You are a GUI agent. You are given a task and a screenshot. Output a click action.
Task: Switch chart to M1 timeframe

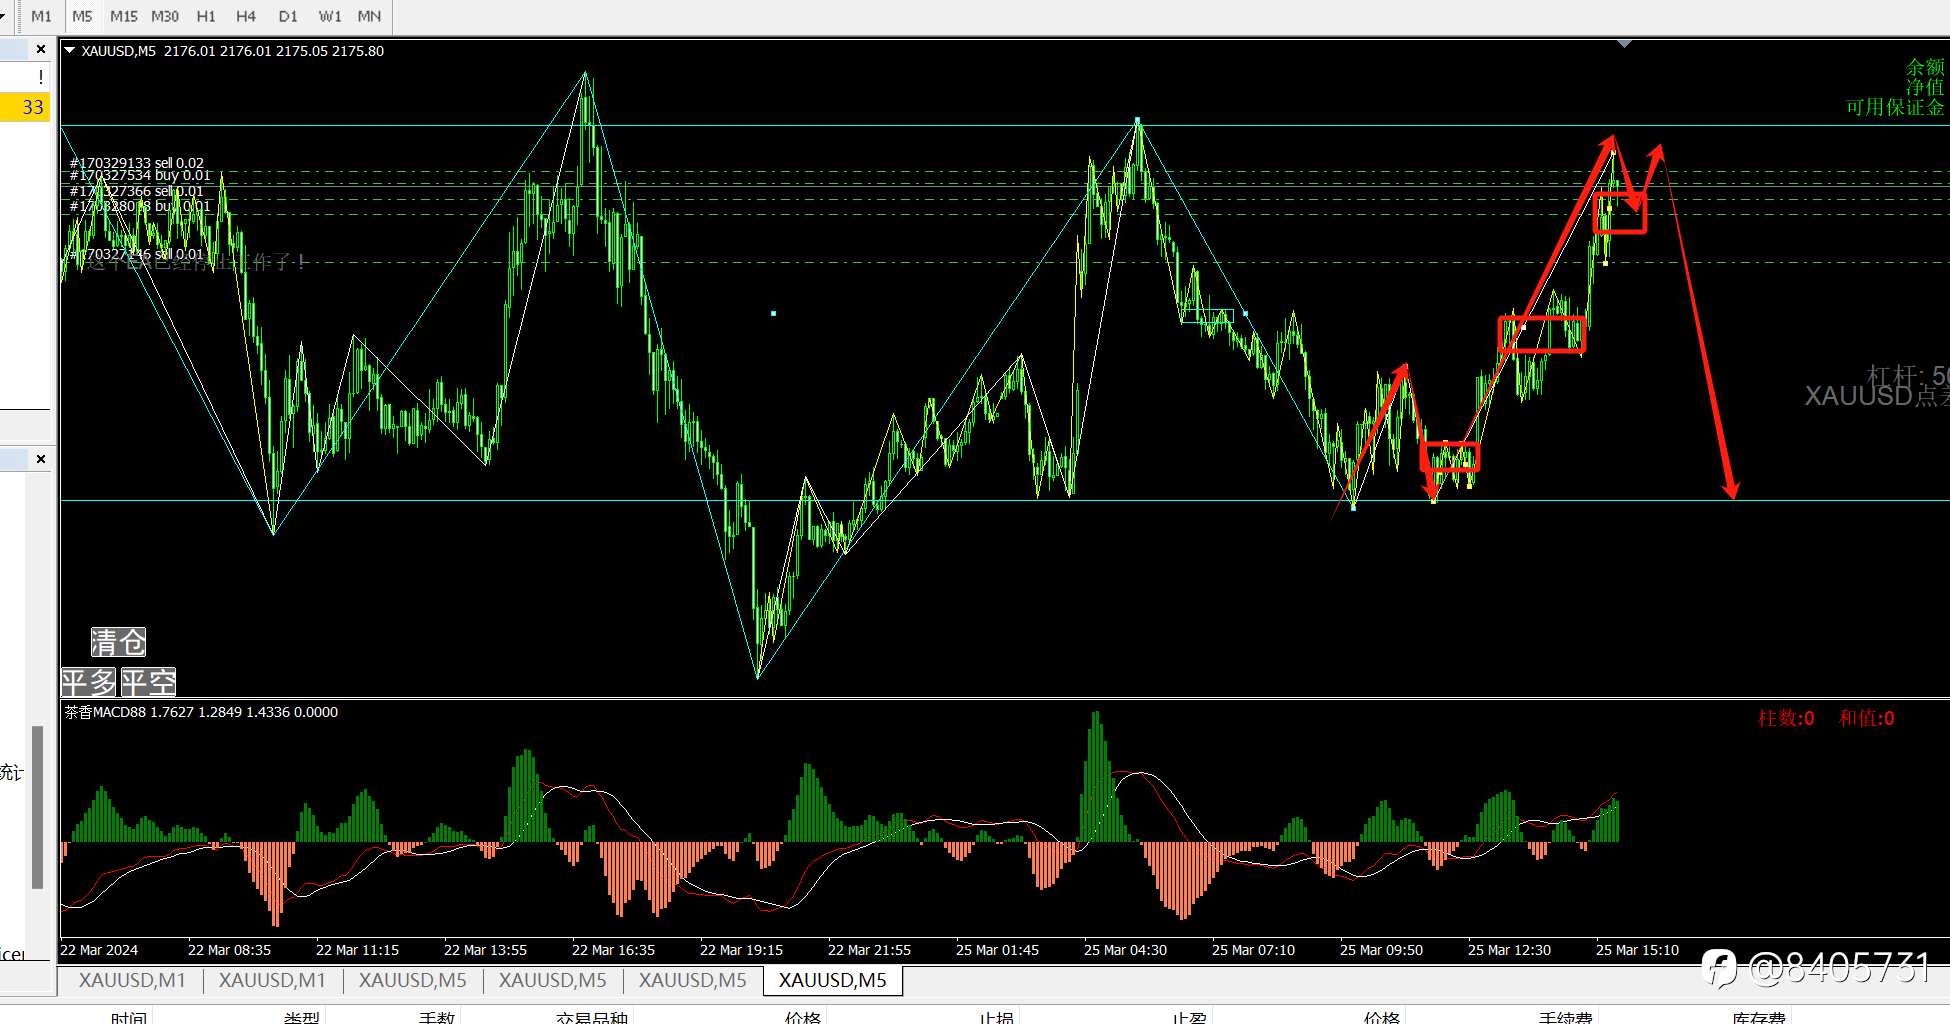pyautogui.click(x=41, y=16)
